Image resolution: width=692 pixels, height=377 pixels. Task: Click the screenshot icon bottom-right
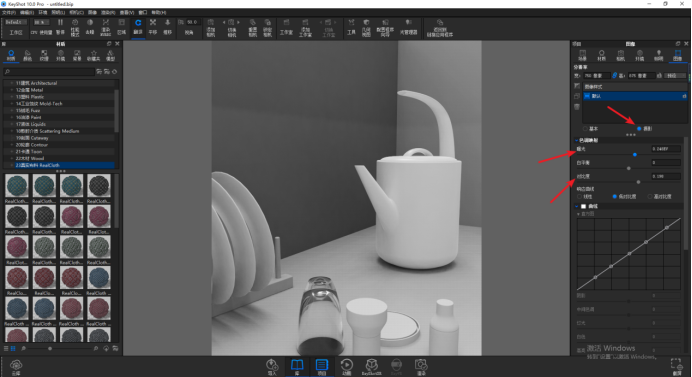click(676, 364)
